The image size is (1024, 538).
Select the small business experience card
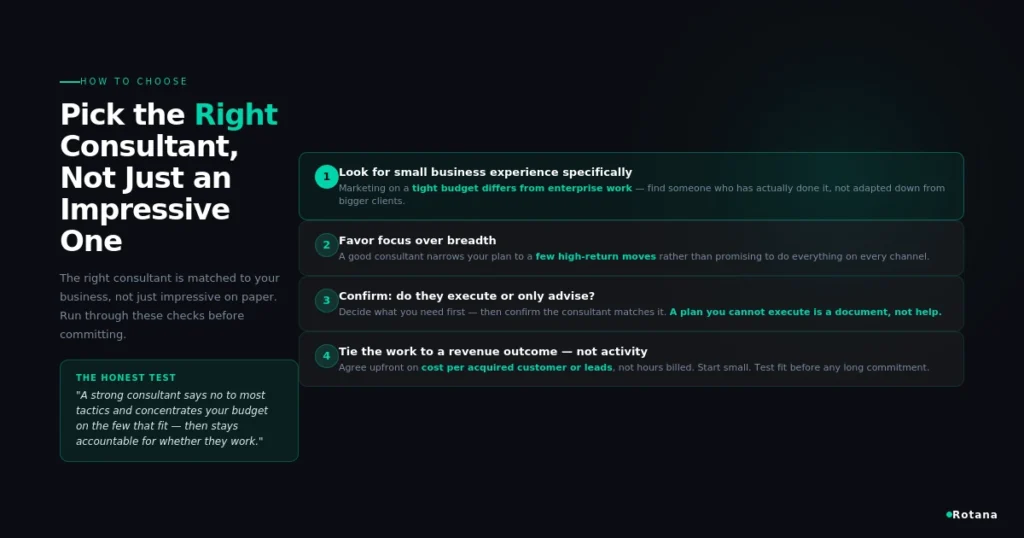(631, 186)
